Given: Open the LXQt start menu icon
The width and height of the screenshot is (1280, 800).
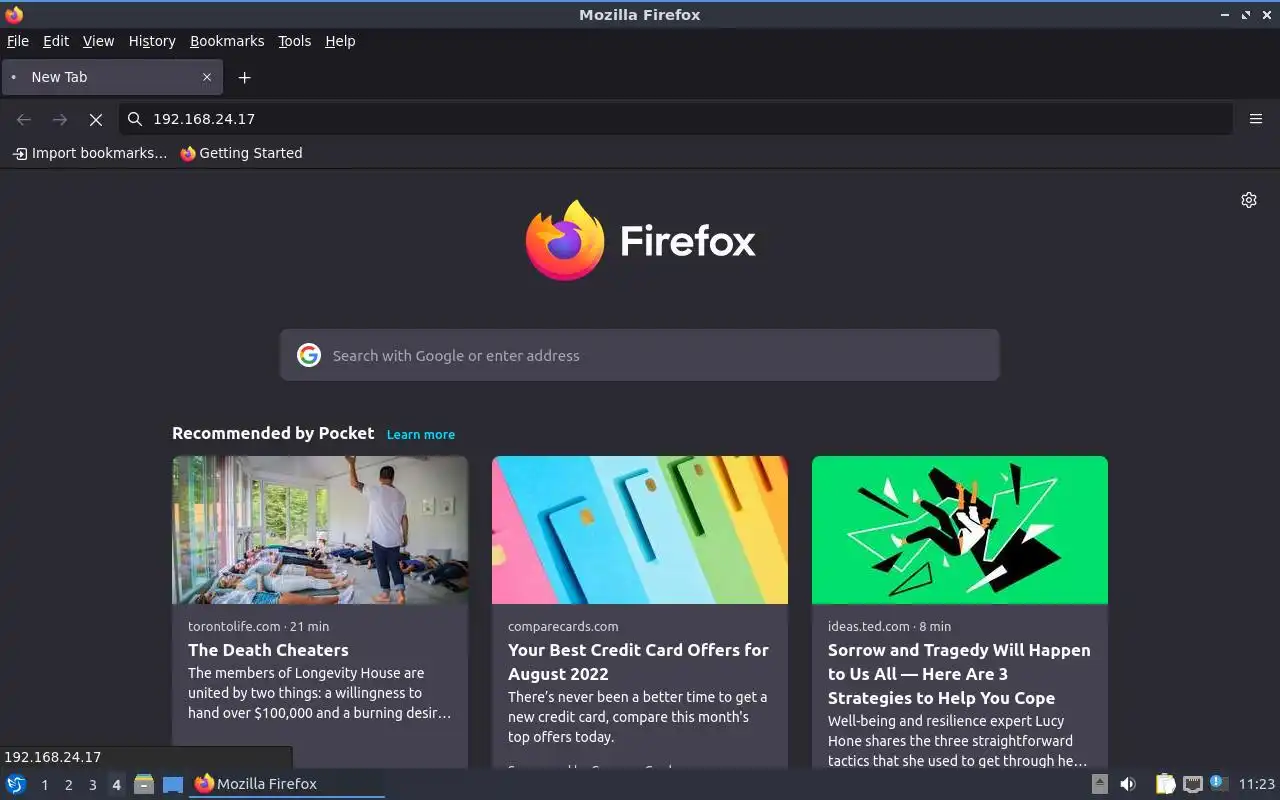Looking at the screenshot, I should coord(16,784).
